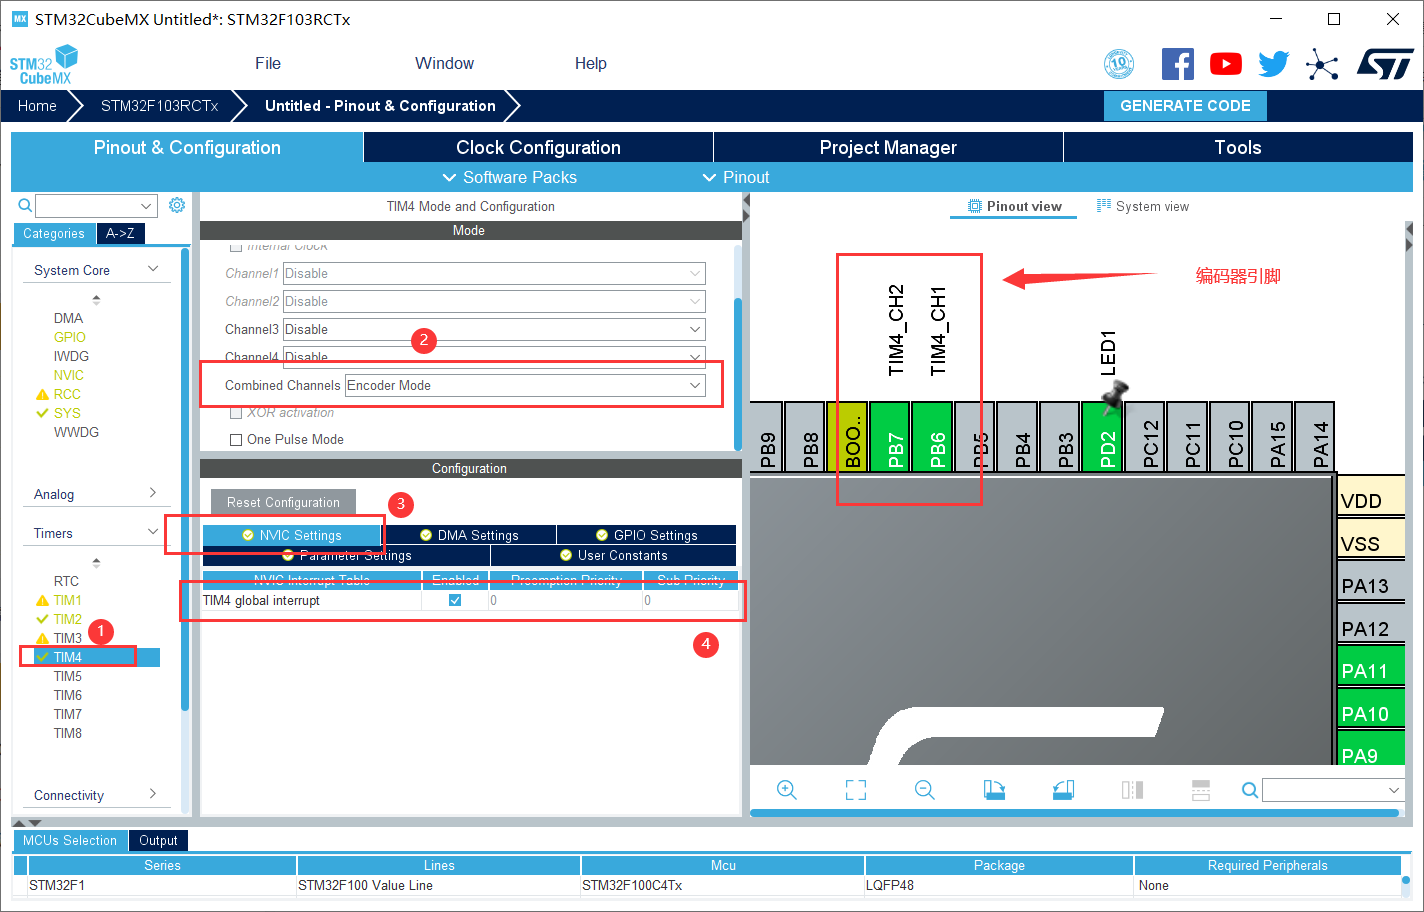1424x912 pixels.
Task: Select pin PB6 on the chip
Action: coord(932,437)
